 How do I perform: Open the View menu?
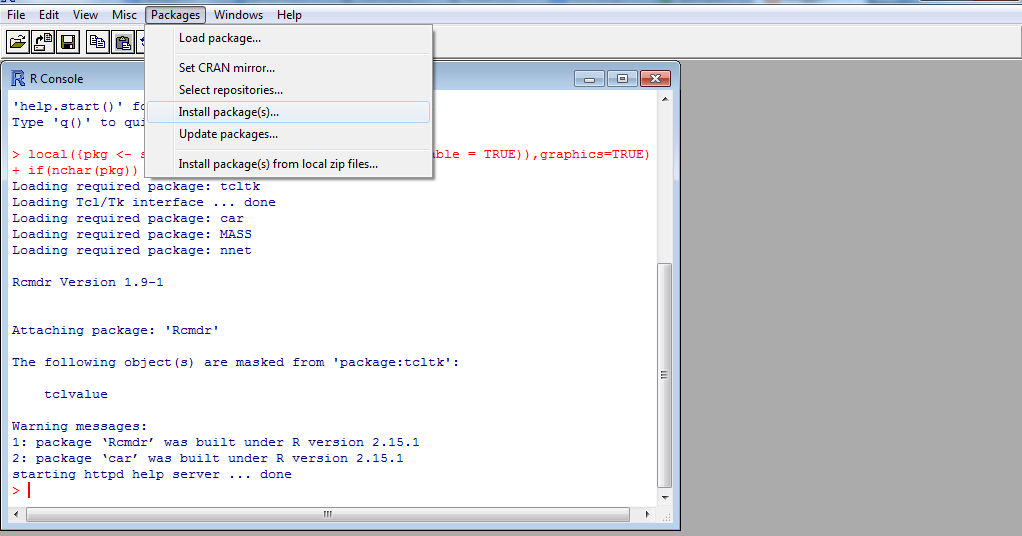(x=85, y=14)
